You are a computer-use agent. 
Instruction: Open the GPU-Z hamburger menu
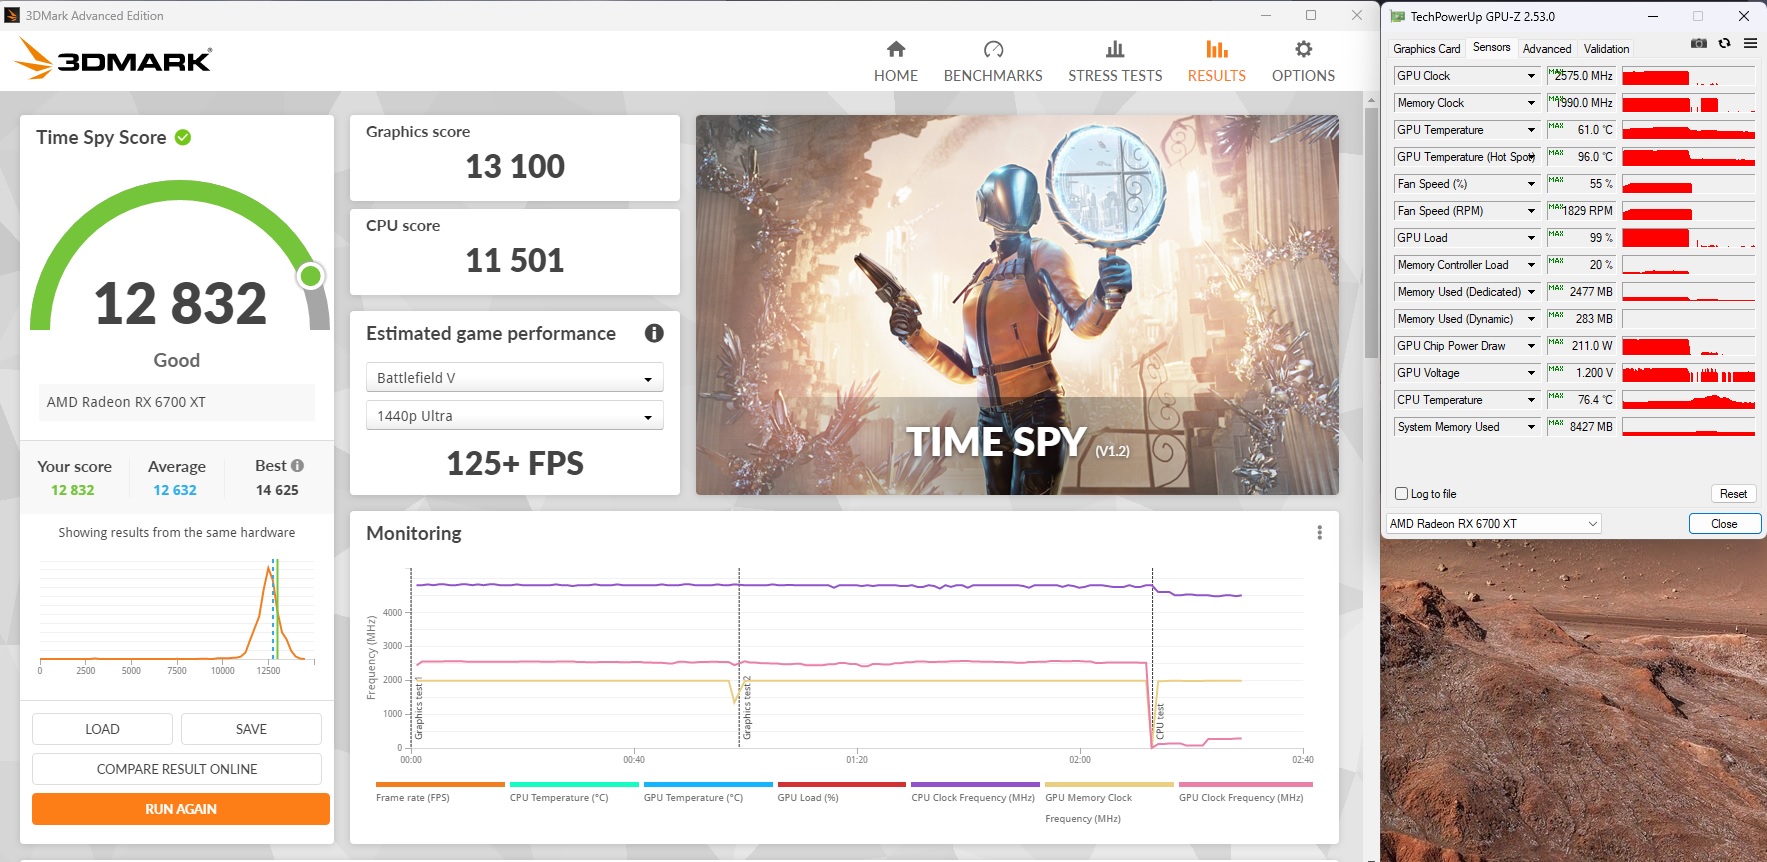(1750, 44)
